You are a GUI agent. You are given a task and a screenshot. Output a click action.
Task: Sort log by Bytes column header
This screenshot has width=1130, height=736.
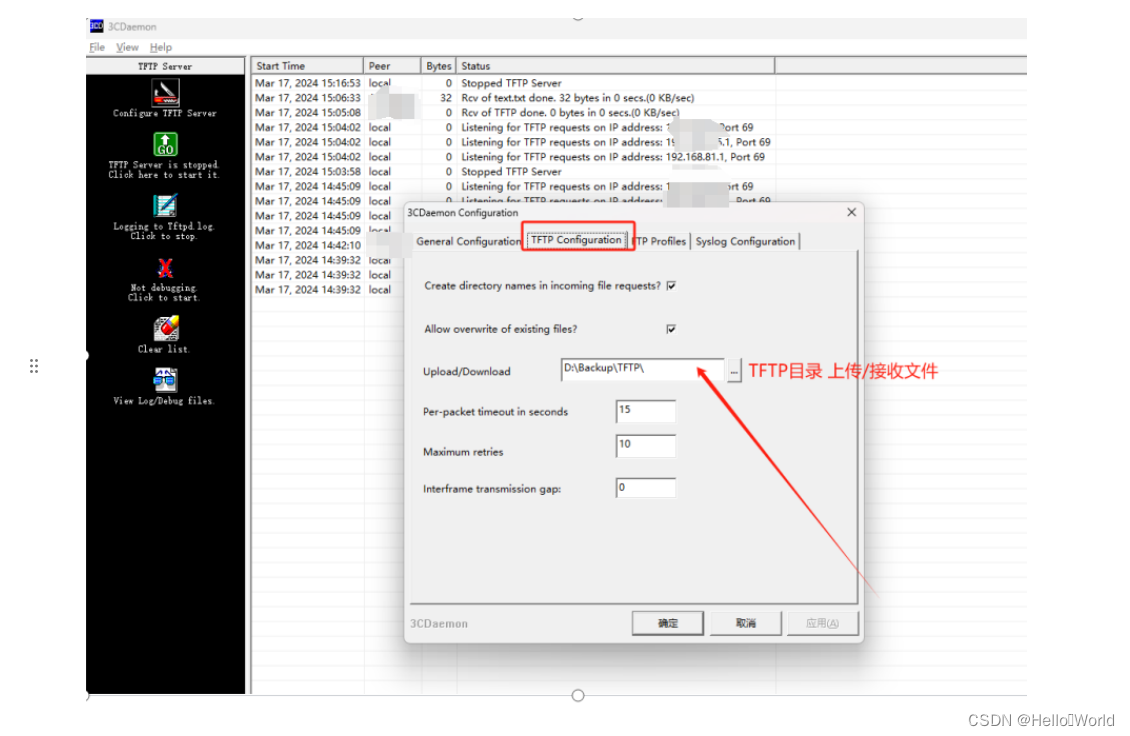tap(438, 66)
